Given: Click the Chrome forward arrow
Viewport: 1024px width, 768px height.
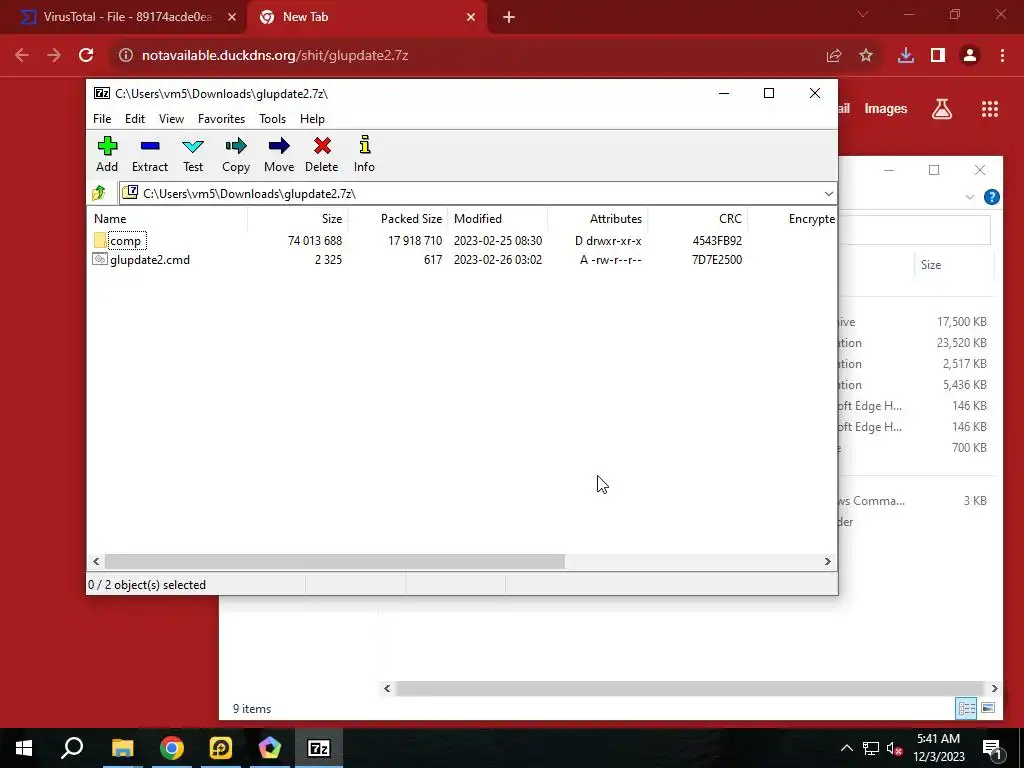Looking at the screenshot, I should [x=54, y=56].
